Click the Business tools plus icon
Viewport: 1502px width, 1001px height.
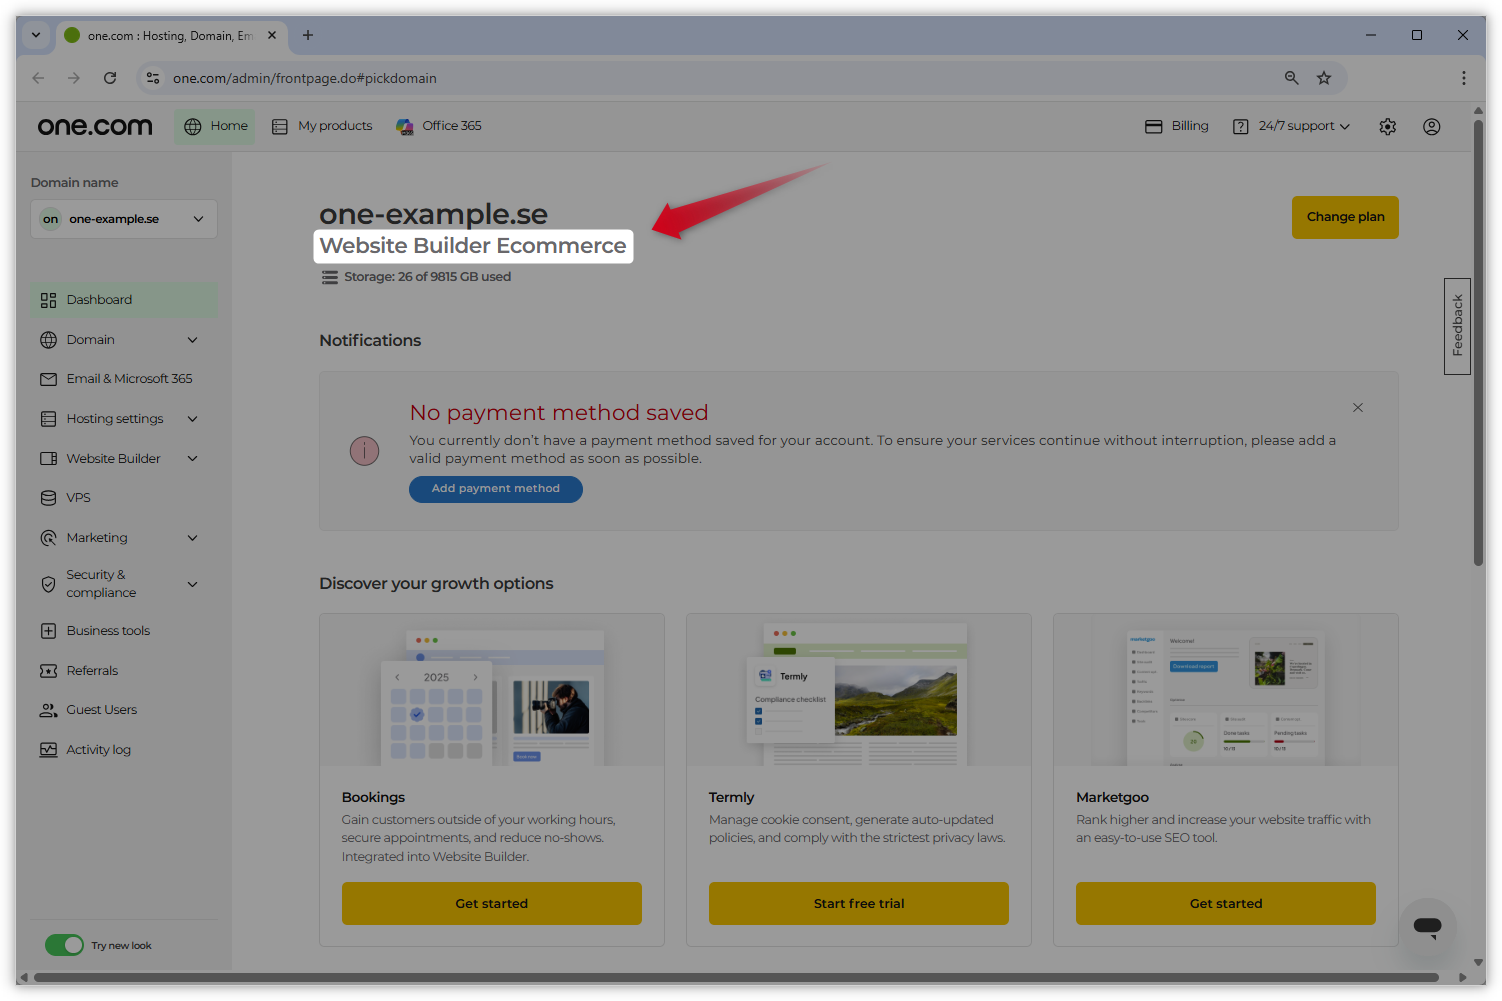click(48, 631)
